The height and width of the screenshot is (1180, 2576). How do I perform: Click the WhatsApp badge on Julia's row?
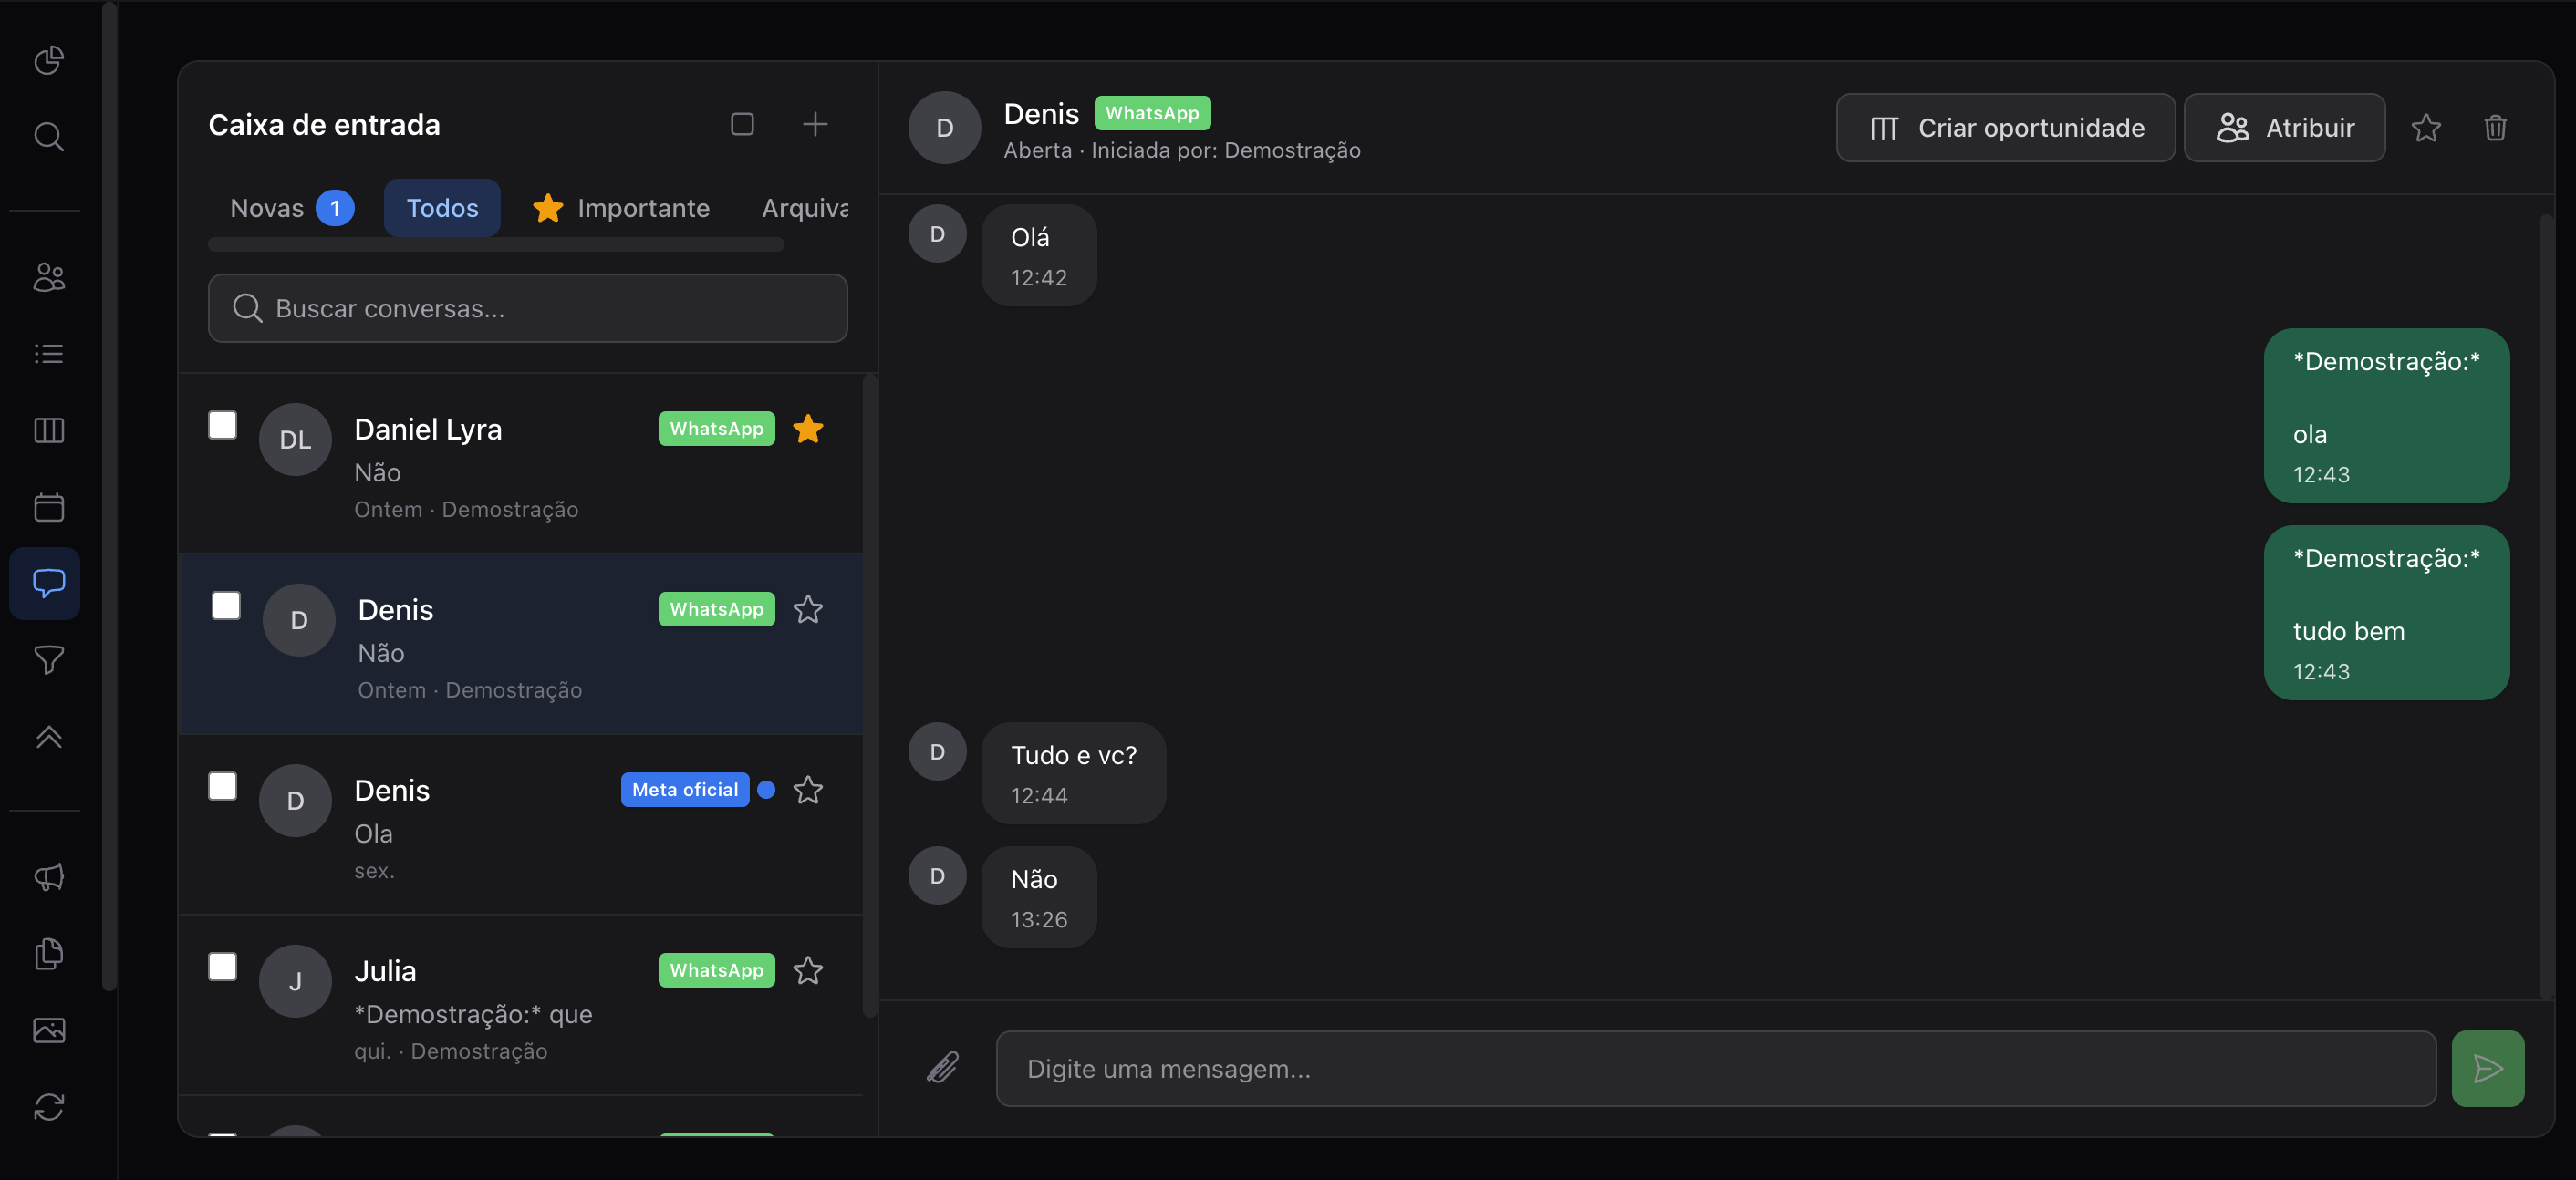716,970
